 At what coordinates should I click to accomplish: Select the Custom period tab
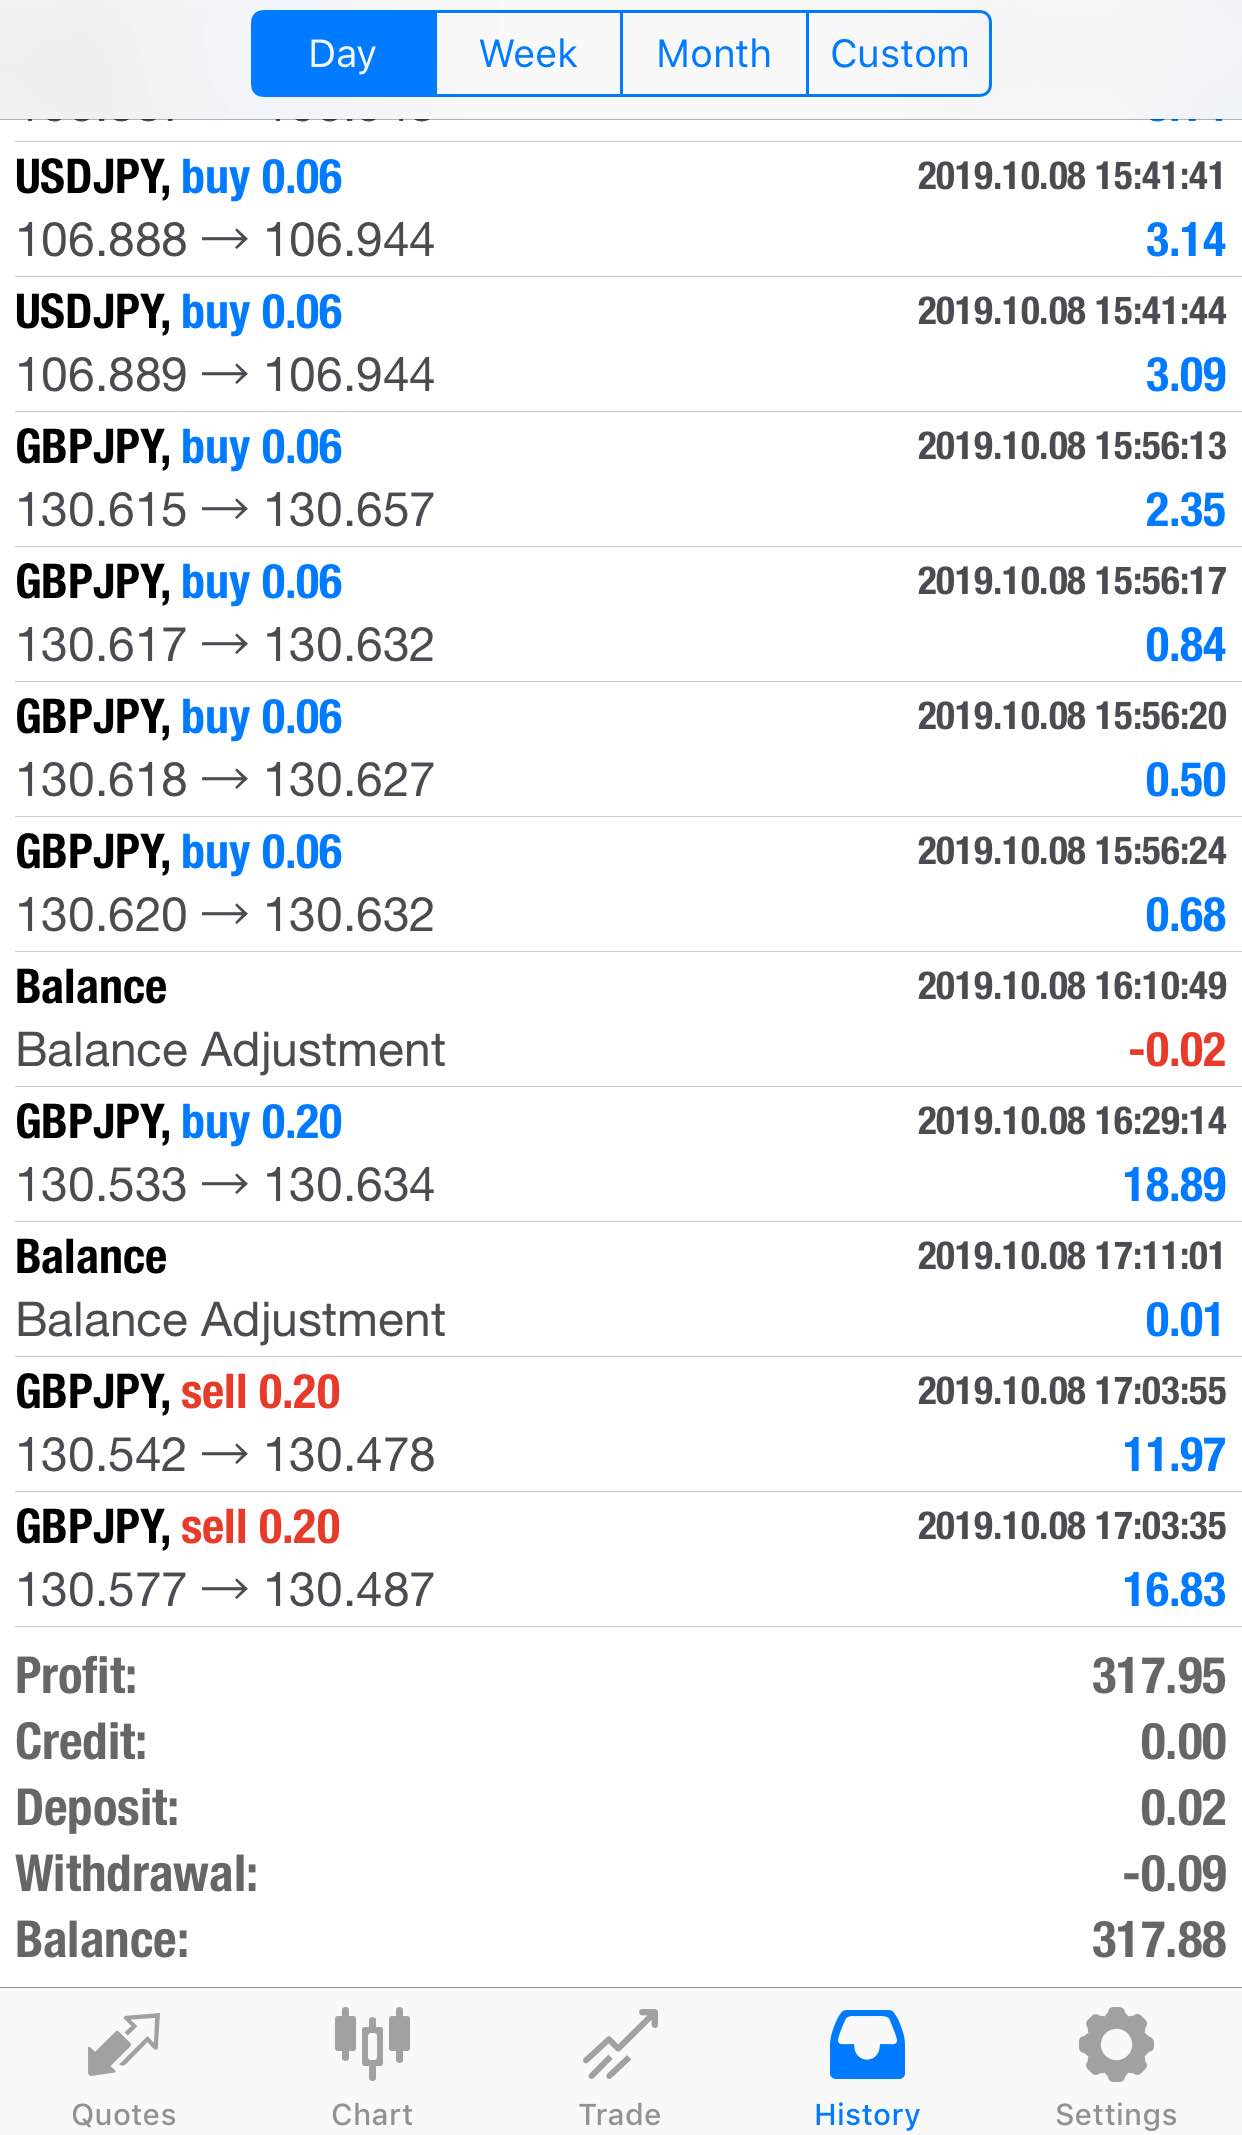pyautogui.click(x=900, y=54)
